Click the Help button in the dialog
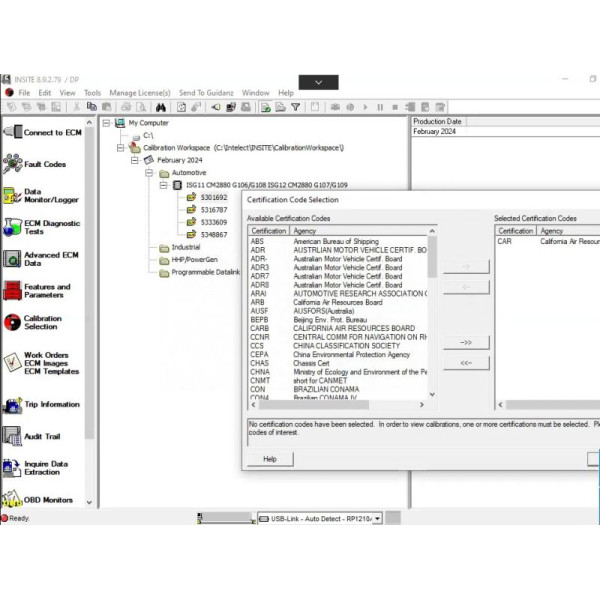 (270, 459)
